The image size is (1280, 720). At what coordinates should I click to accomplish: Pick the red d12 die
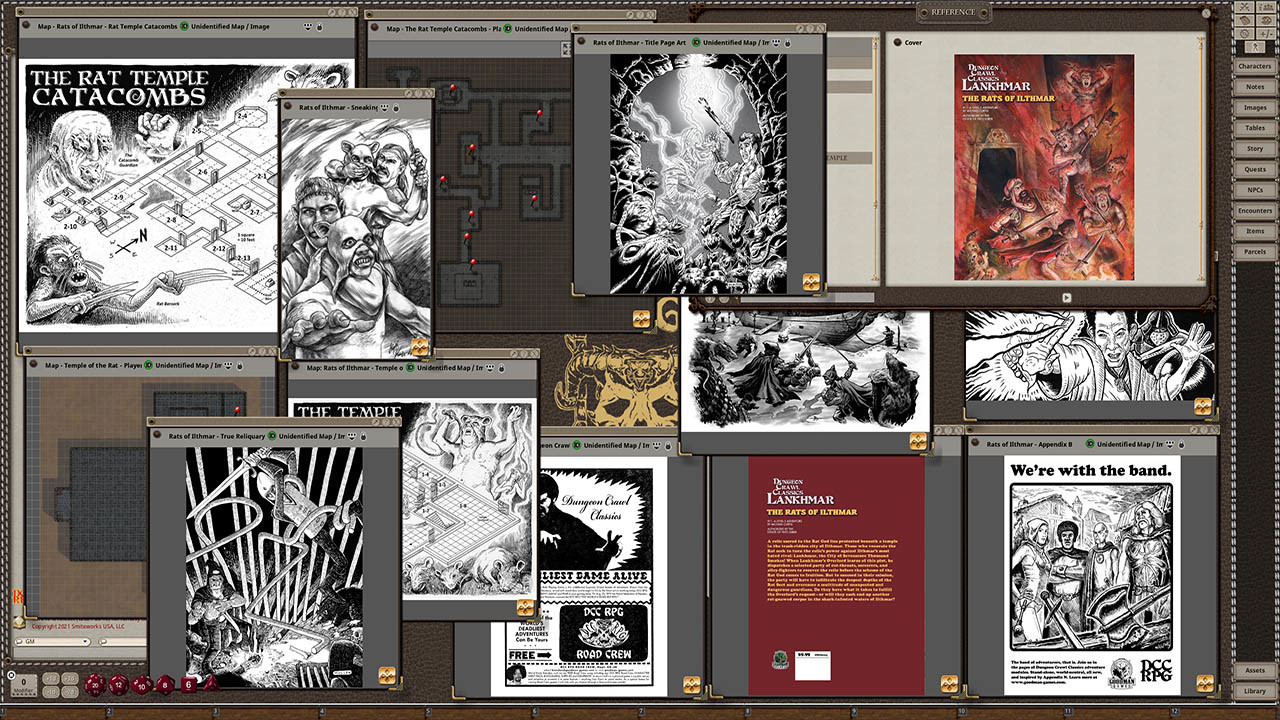coord(119,684)
